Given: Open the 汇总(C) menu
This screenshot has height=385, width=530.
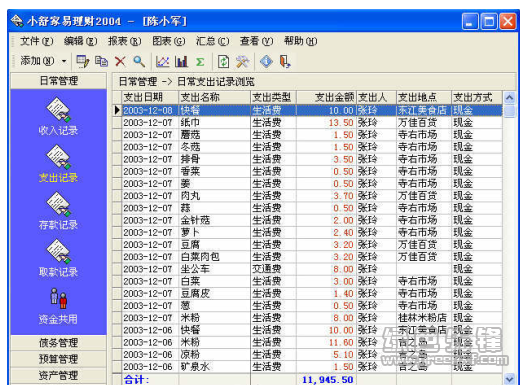Looking at the screenshot, I should 212,41.
